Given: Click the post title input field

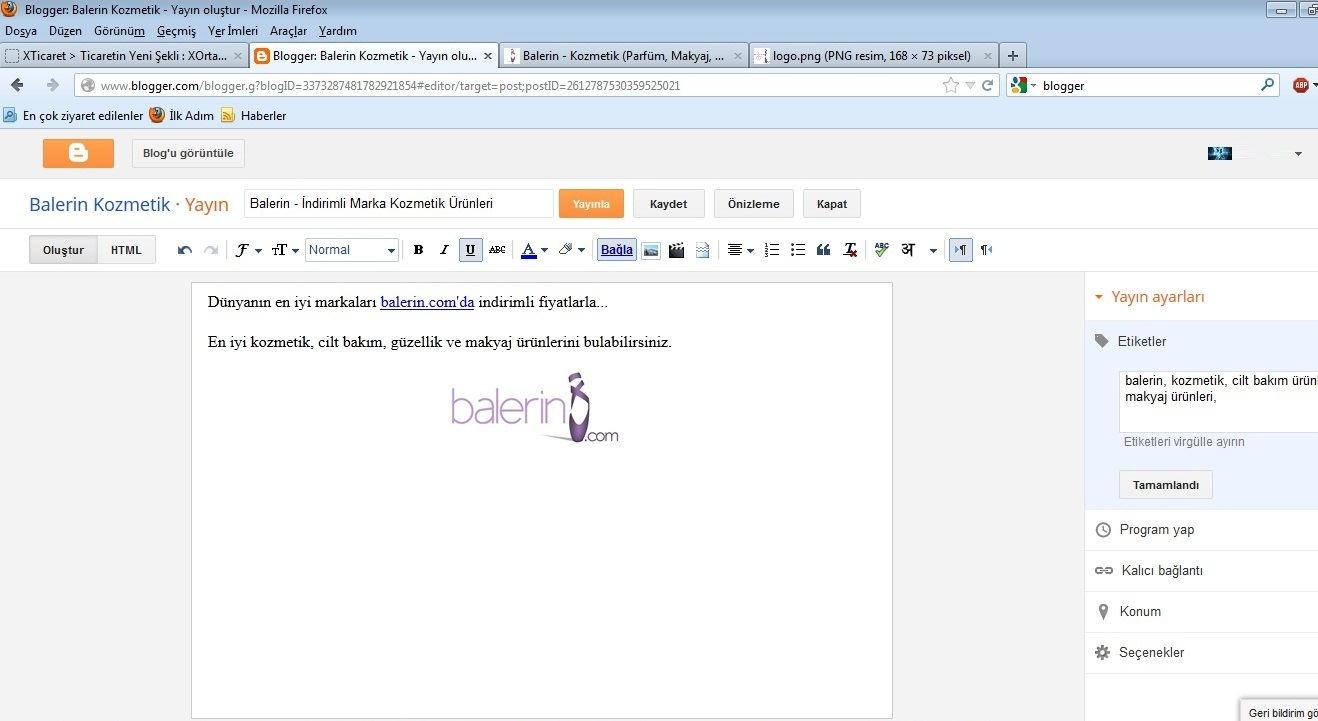Looking at the screenshot, I should pyautogui.click(x=398, y=203).
